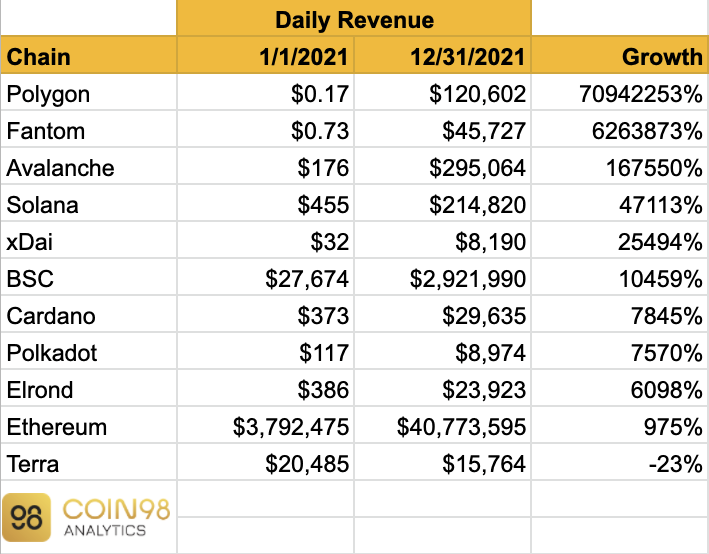The image size is (709, 554).
Task: Select the $176 Avalanche cell
Action: pyautogui.click(x=265, y=166)
